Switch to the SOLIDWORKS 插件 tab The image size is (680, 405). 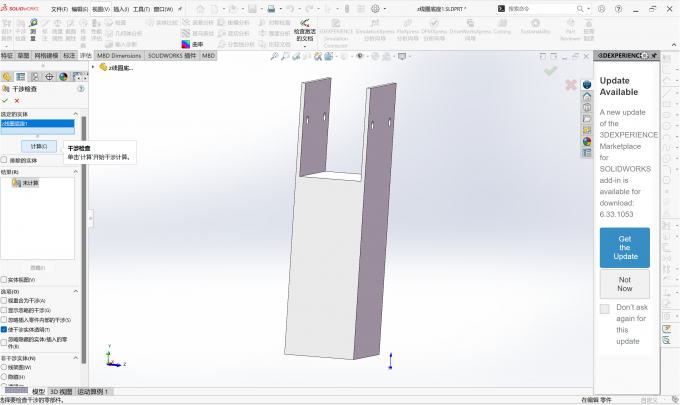coord(172,56)
